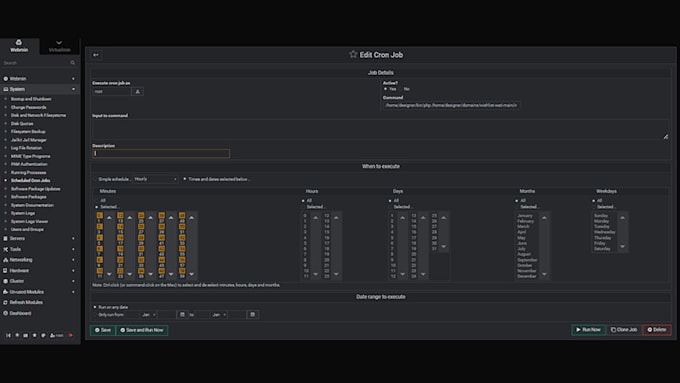Click the Input to command textarea

(x=380, y=129)
